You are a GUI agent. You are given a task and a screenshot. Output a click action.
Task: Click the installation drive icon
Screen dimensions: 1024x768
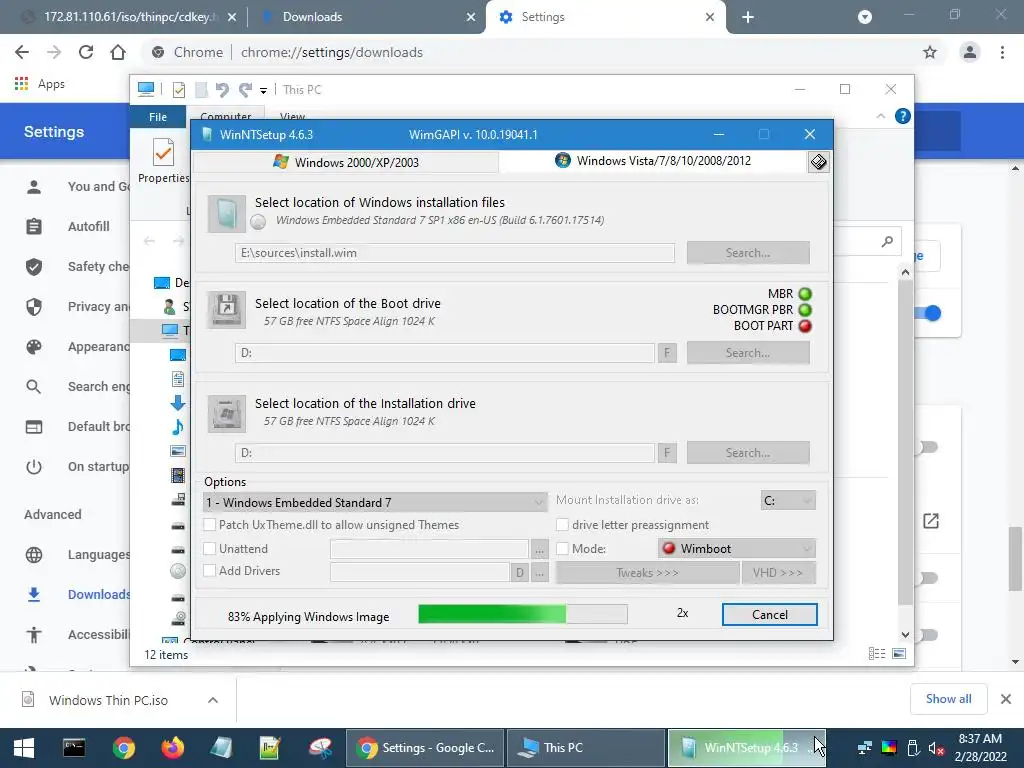[227, 413]
